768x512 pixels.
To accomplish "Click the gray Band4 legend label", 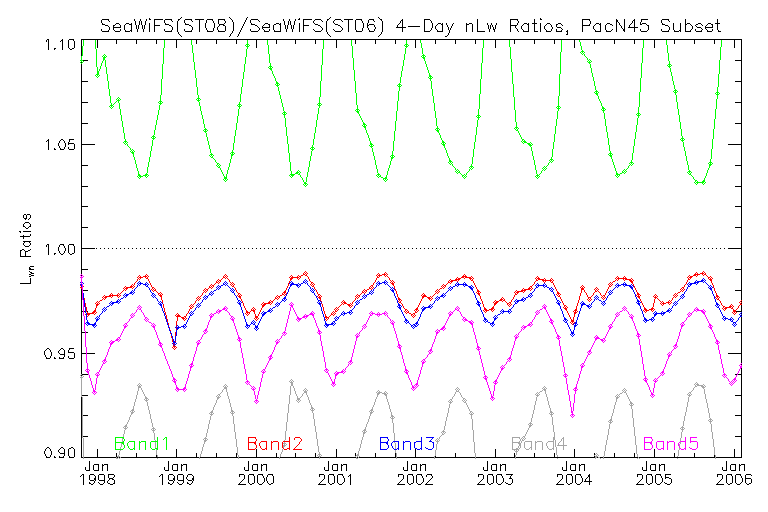I will point(539,444).
